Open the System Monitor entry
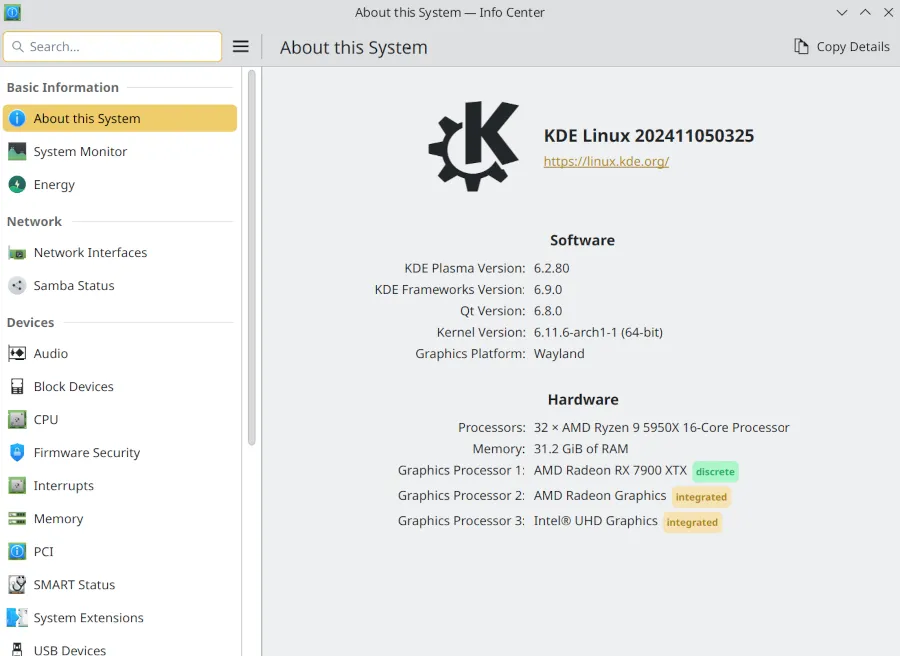The width and height of the screenshot is (900, 656). coord(120,152)
